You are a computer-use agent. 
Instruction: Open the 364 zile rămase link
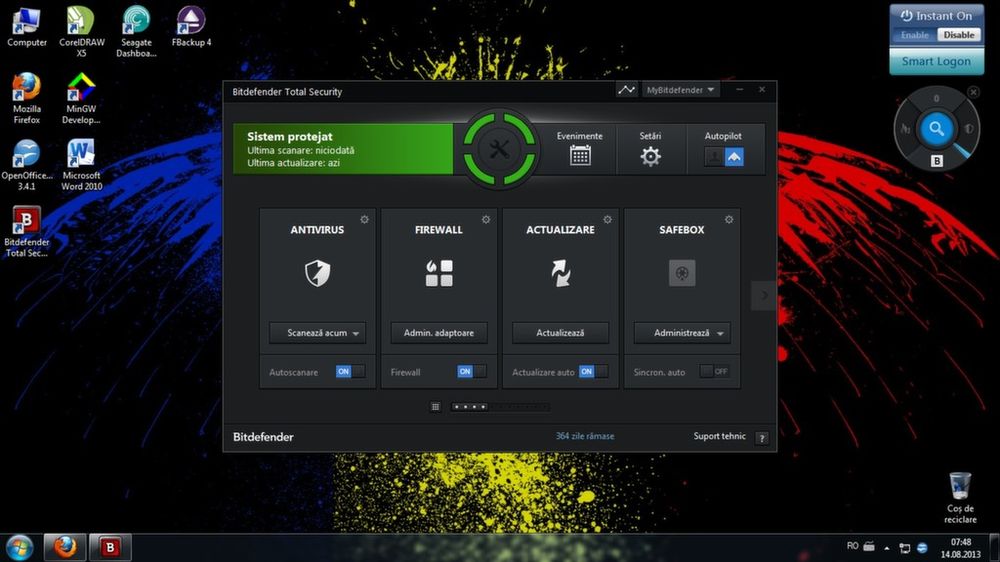(x=585, y=436)
